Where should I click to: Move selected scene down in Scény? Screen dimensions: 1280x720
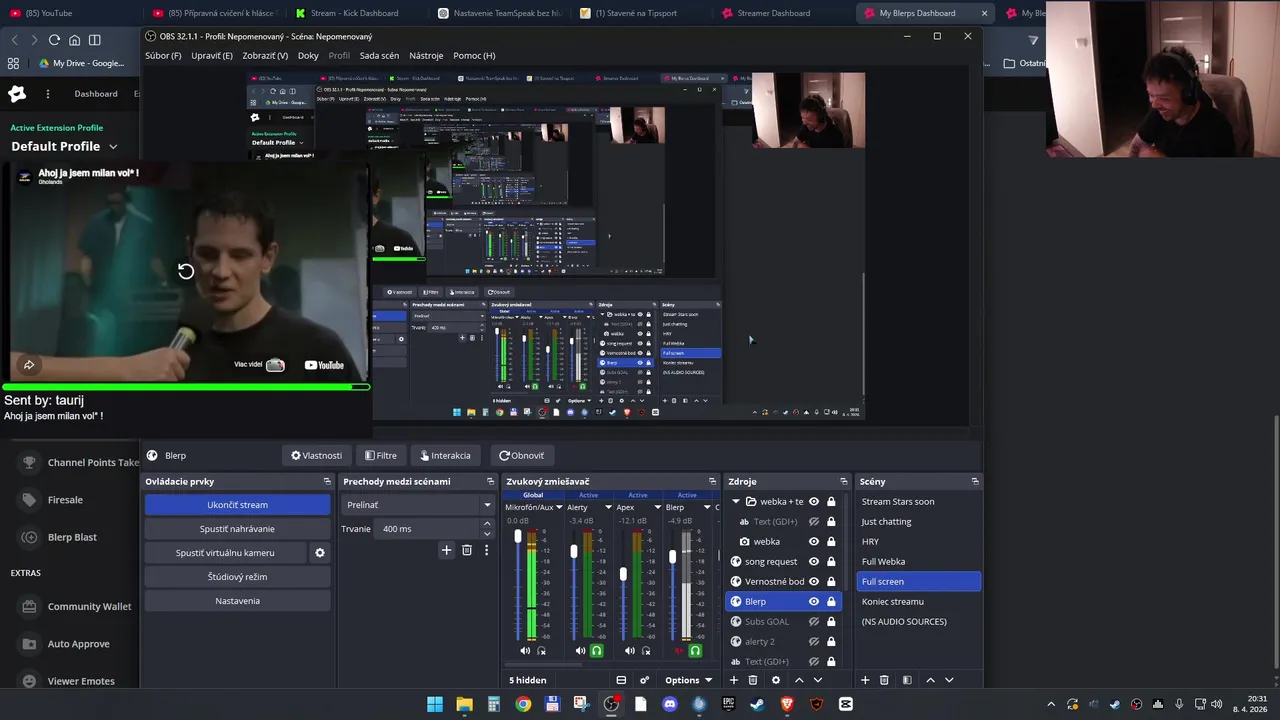tap(949, 680)
